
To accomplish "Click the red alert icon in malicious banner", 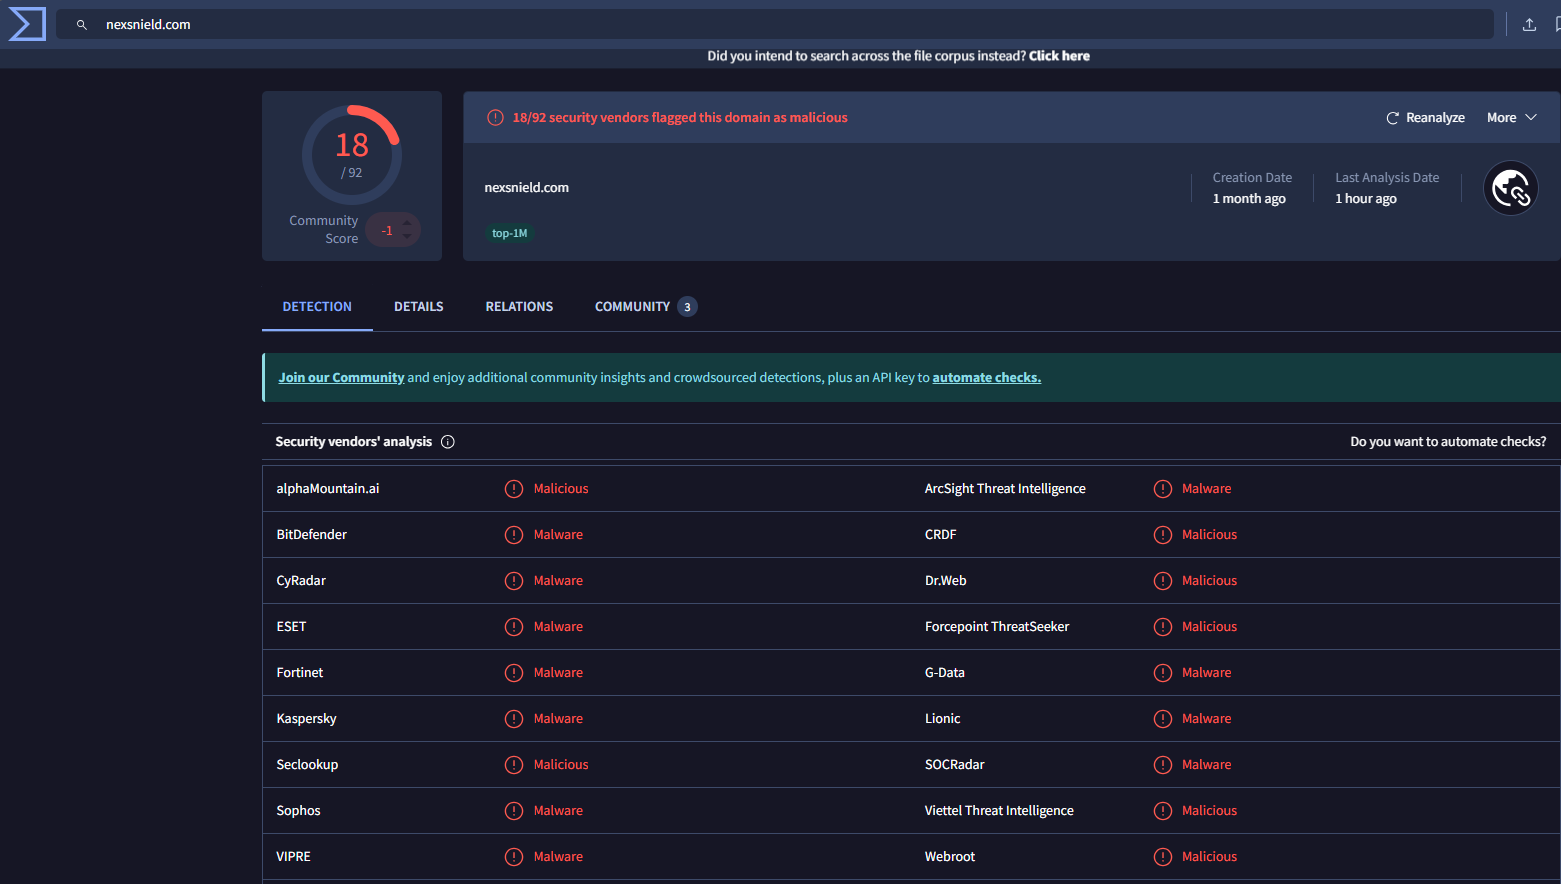I will (495, 118).
